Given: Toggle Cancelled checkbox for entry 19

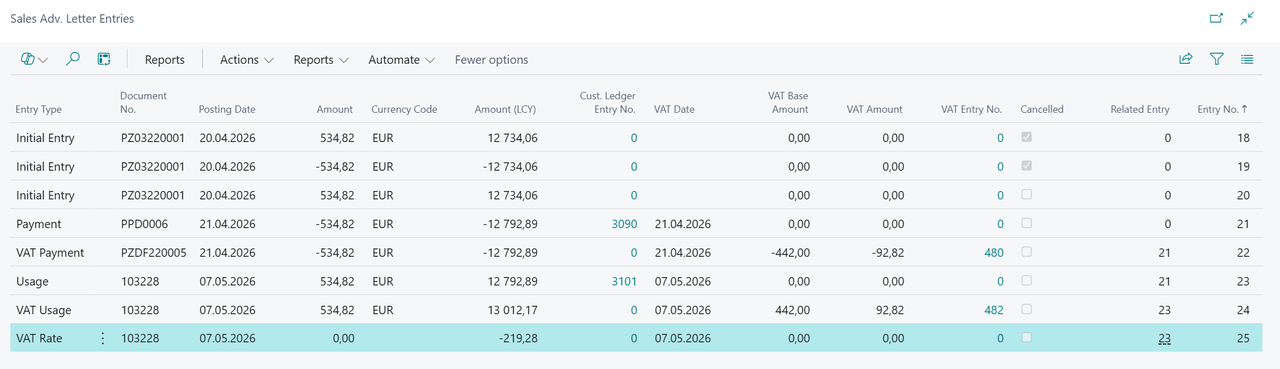Looking at the screenshot, I should 1026,167.
